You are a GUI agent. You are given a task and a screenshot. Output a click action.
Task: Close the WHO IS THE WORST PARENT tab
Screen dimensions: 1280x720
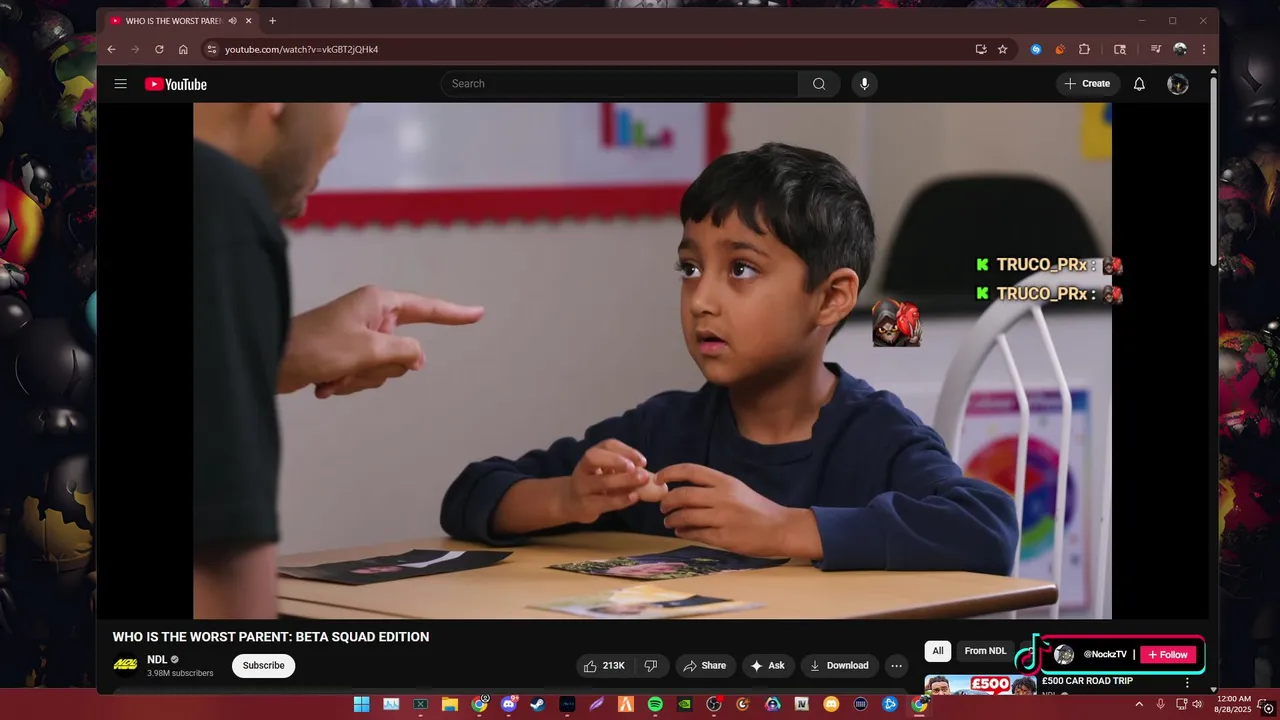pos(249,21)
